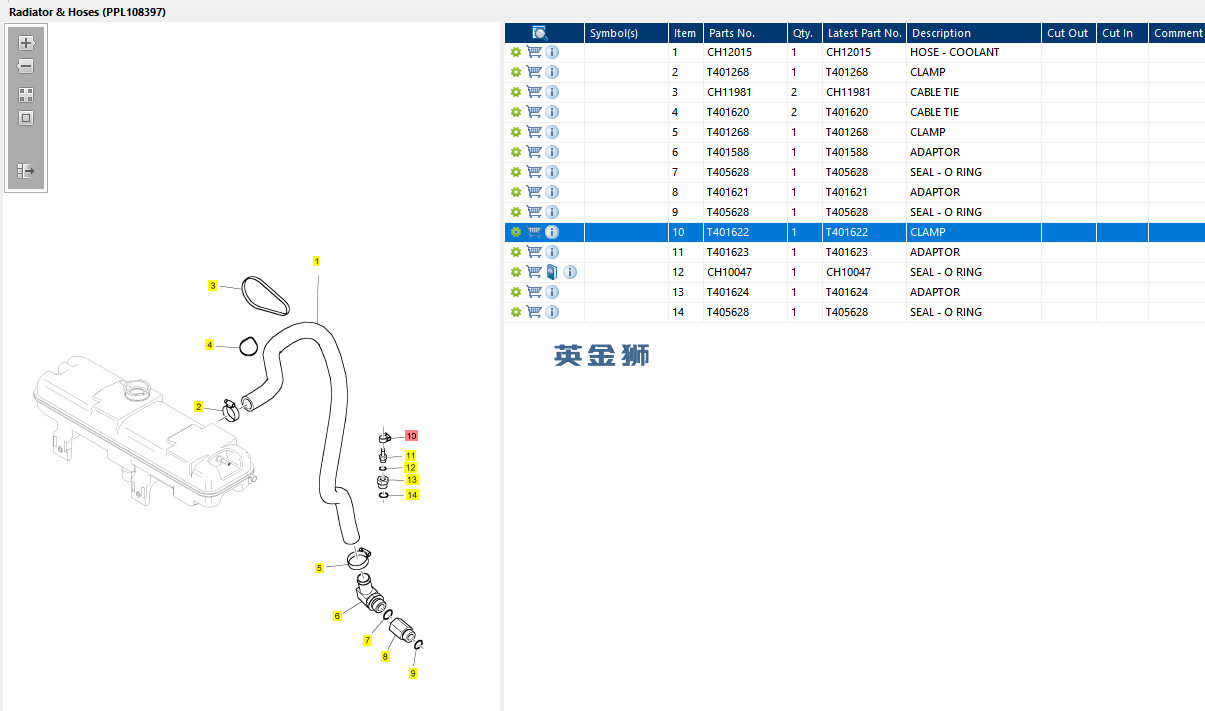Select callout 1 on the hose diagram
Viewport: 1205px width, 711px height.
coord(317,261)
